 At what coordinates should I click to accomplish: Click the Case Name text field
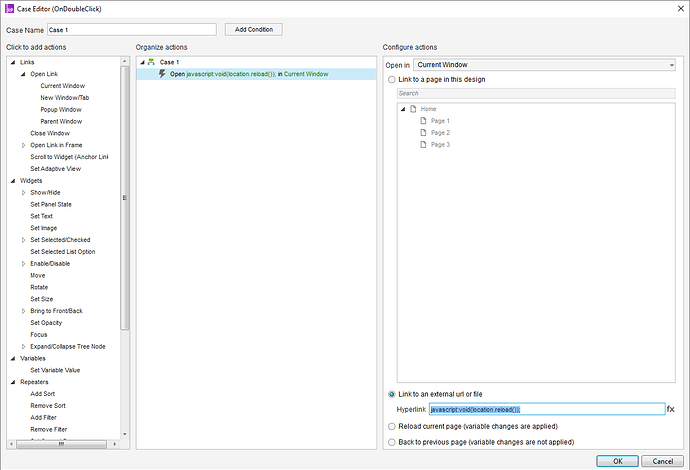coord(132,30)
